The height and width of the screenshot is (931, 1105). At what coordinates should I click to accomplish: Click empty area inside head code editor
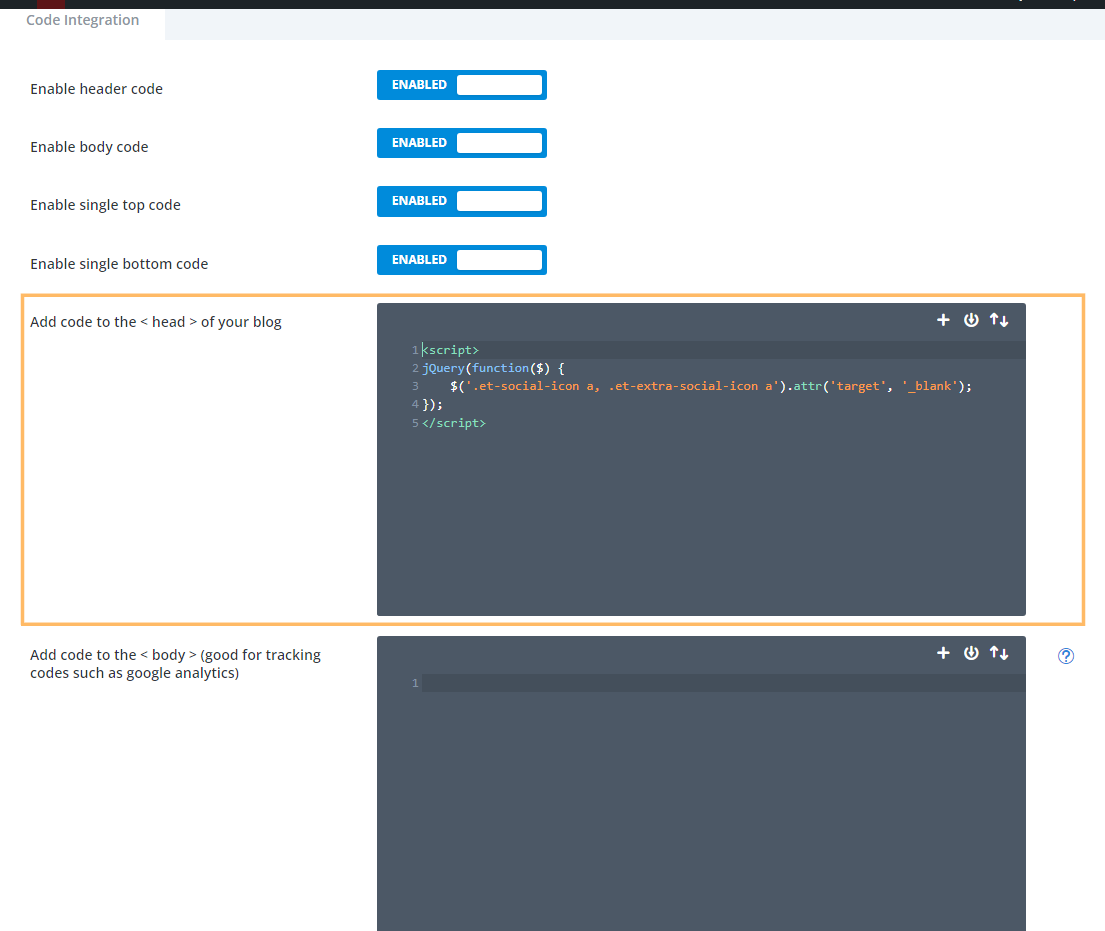tap(701, 522)
